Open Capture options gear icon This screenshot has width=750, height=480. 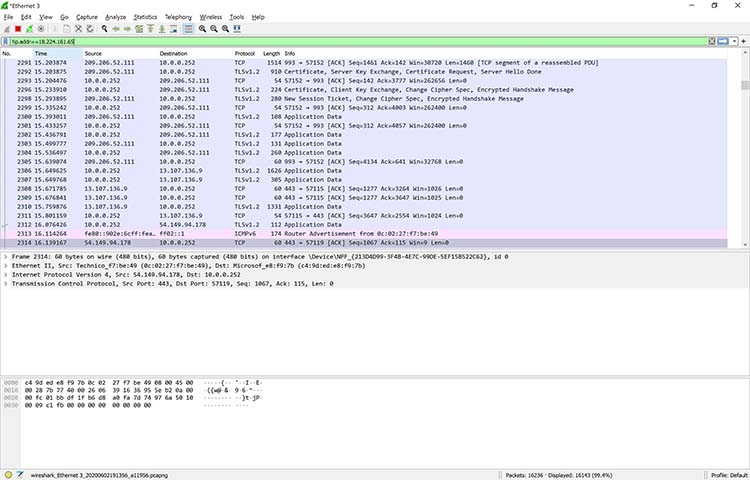click(41, 29)
